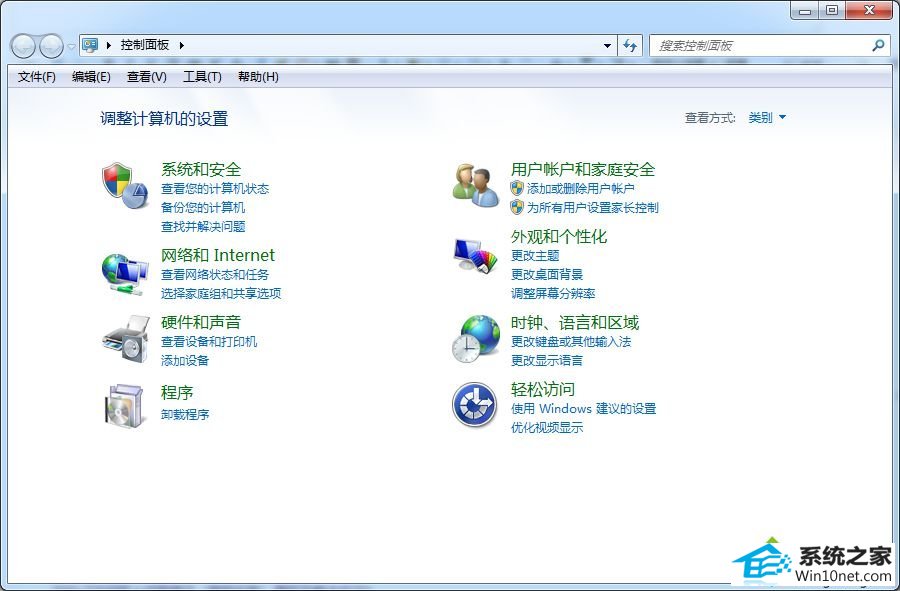The height and width of the screenshot is (591, 900).
Task: Open the 用户帐户和家庭安全 people icon
Action: coord(476,185)
